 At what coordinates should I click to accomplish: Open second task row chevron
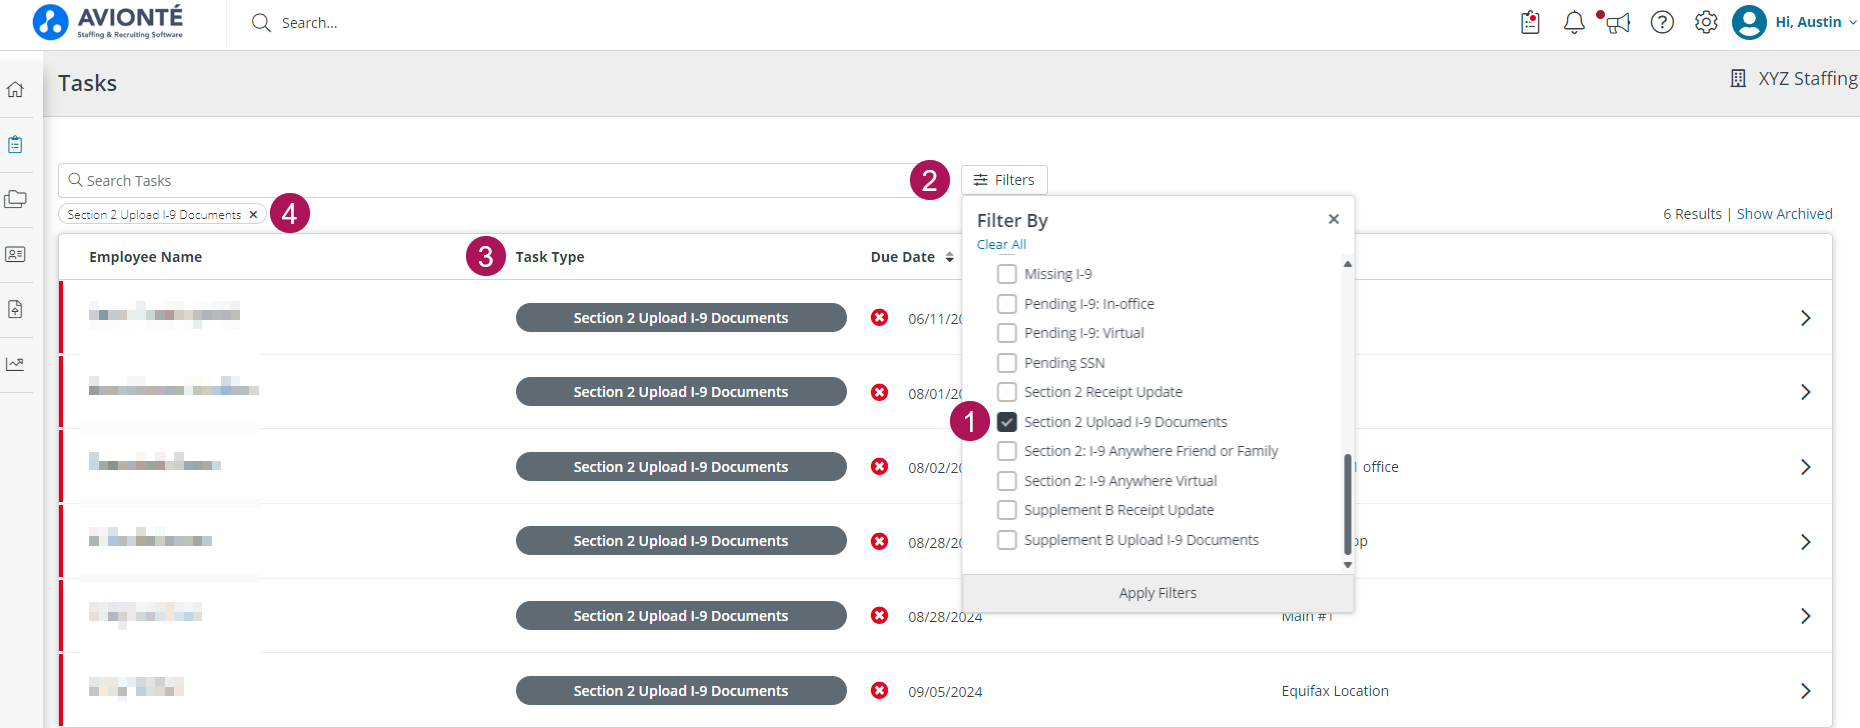tap(1805, 392)
